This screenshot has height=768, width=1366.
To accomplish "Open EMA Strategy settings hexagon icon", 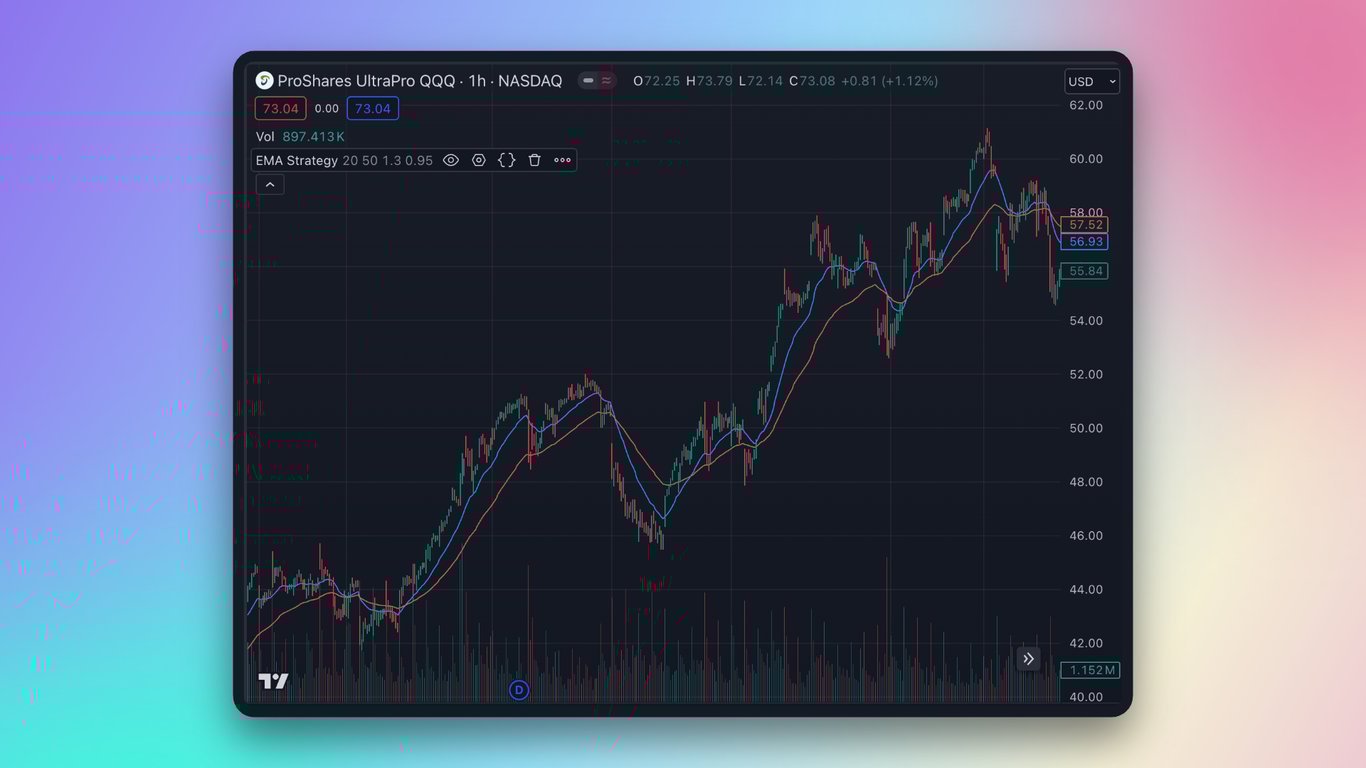I will tap(479, 160).
